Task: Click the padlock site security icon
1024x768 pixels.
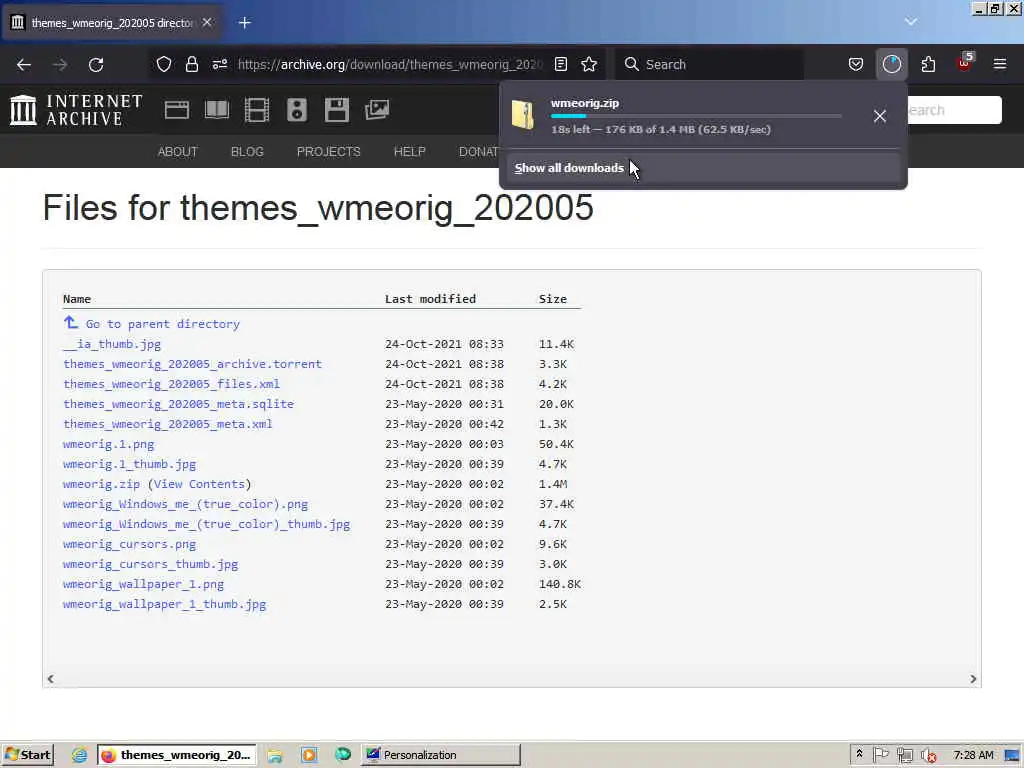Action: click(x=191, y=64)
